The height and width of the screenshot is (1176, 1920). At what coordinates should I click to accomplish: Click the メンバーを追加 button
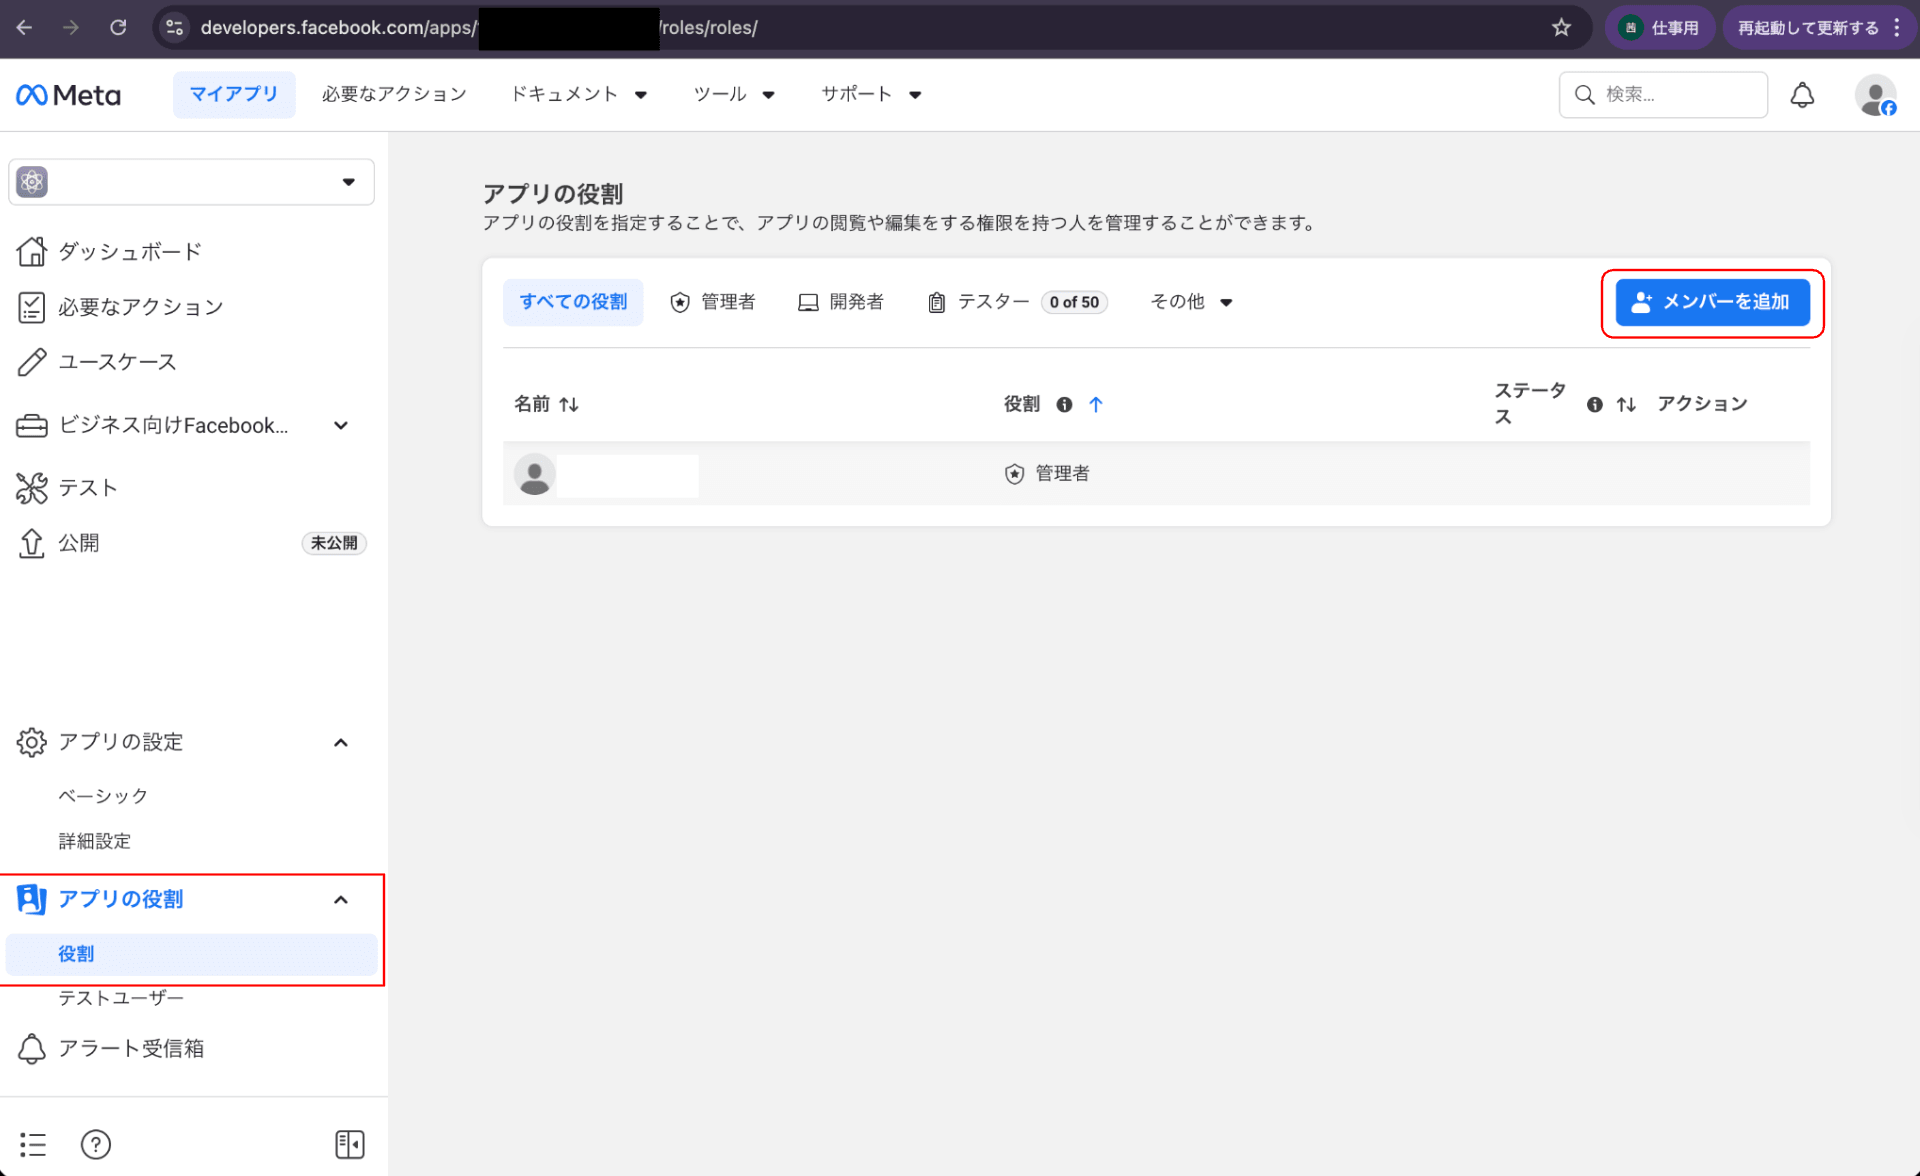pos(1711,301)
